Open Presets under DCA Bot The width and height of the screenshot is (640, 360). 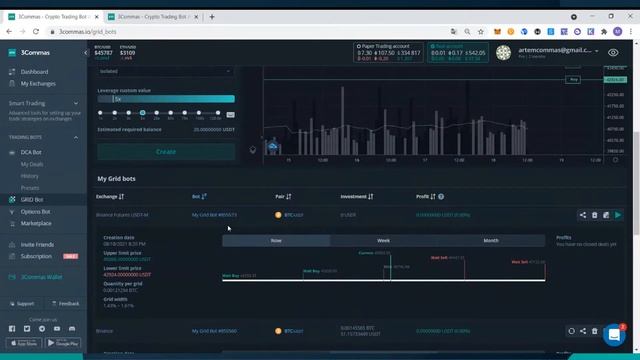[x=30, y=188]
